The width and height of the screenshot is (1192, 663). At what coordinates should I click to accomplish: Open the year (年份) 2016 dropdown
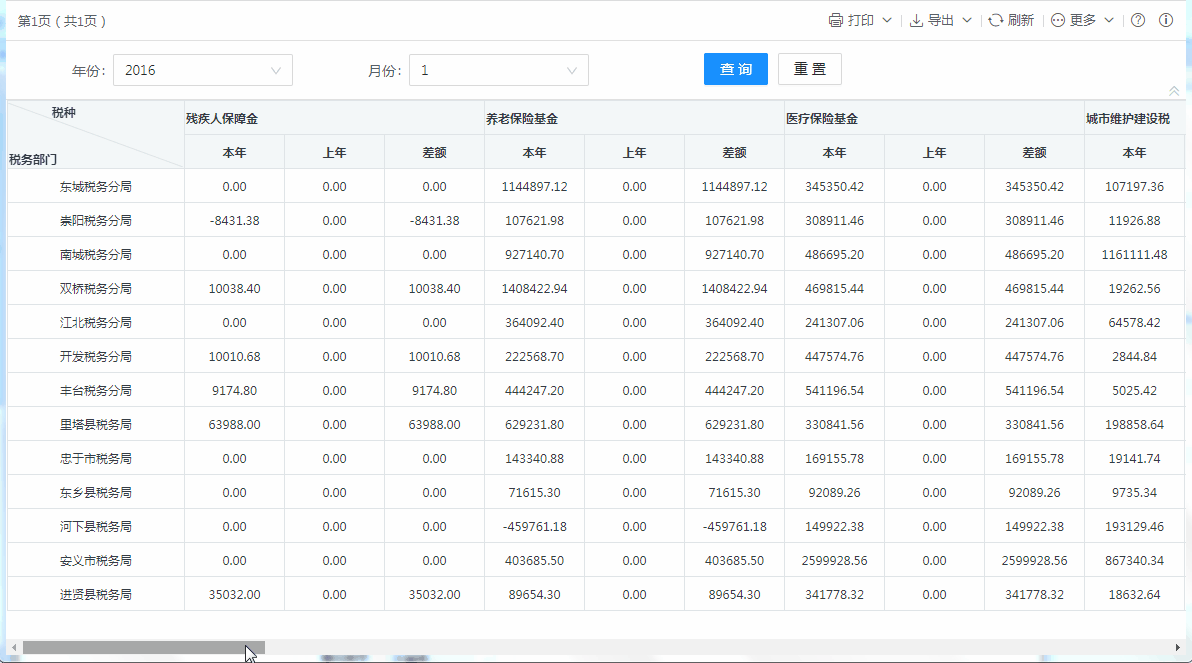(203, 70)
